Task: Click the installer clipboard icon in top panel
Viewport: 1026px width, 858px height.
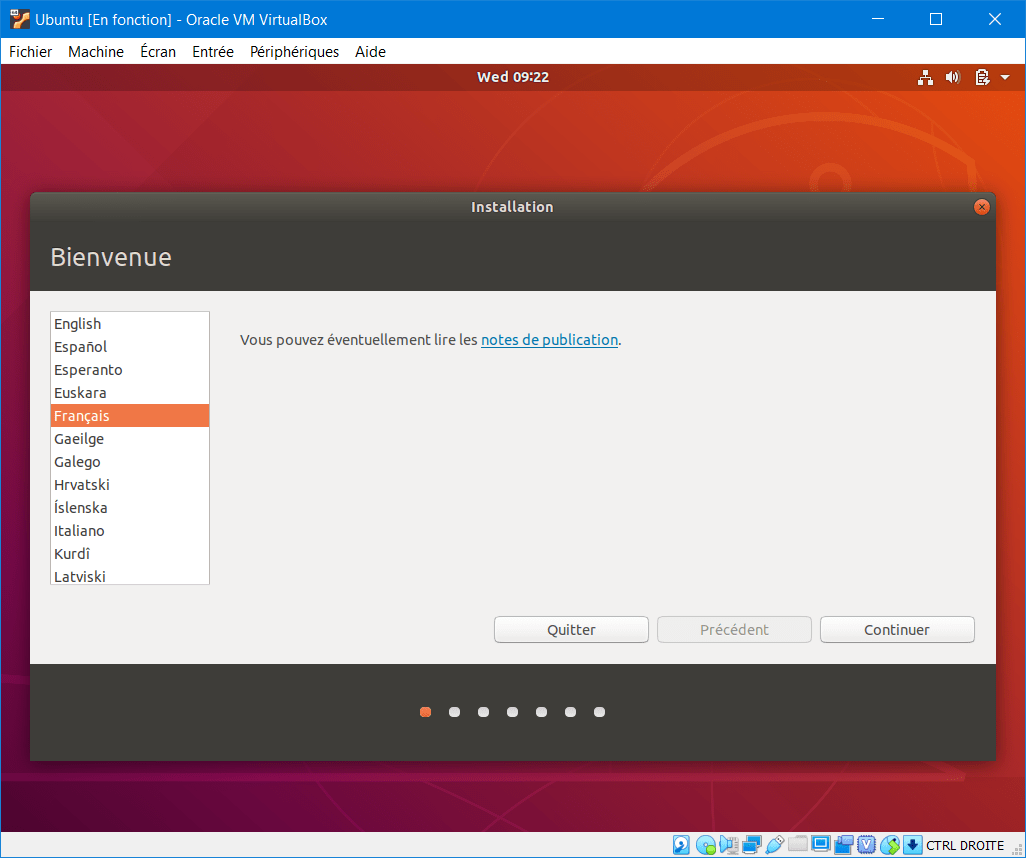Action: tap(982, 77)
